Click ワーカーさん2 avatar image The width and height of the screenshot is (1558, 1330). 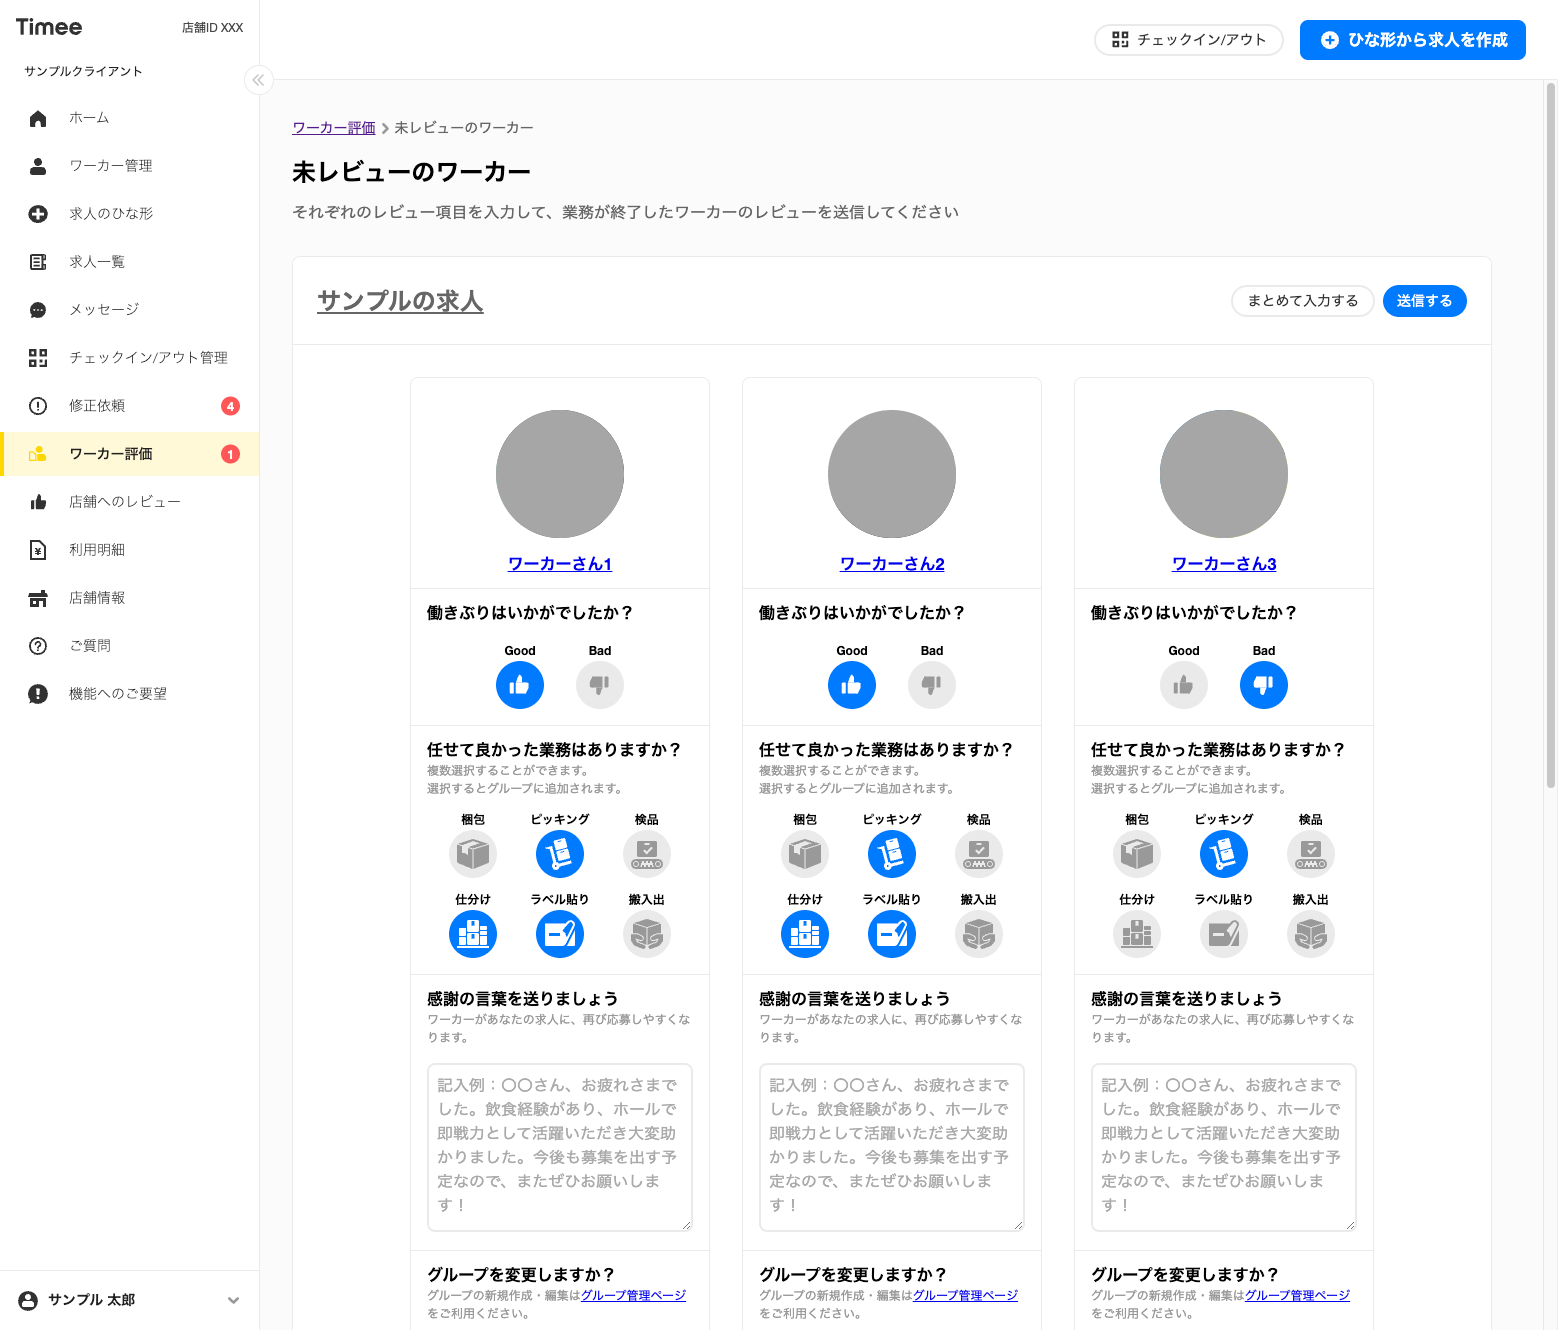[892, 474]
